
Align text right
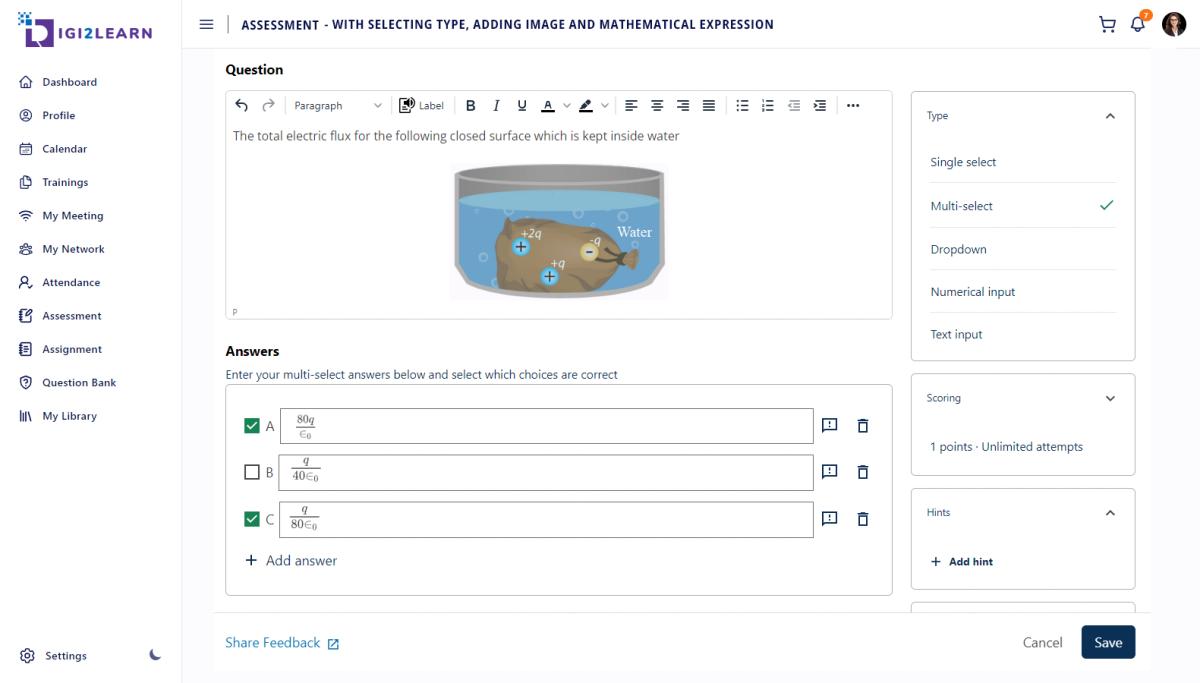[683, 105]
